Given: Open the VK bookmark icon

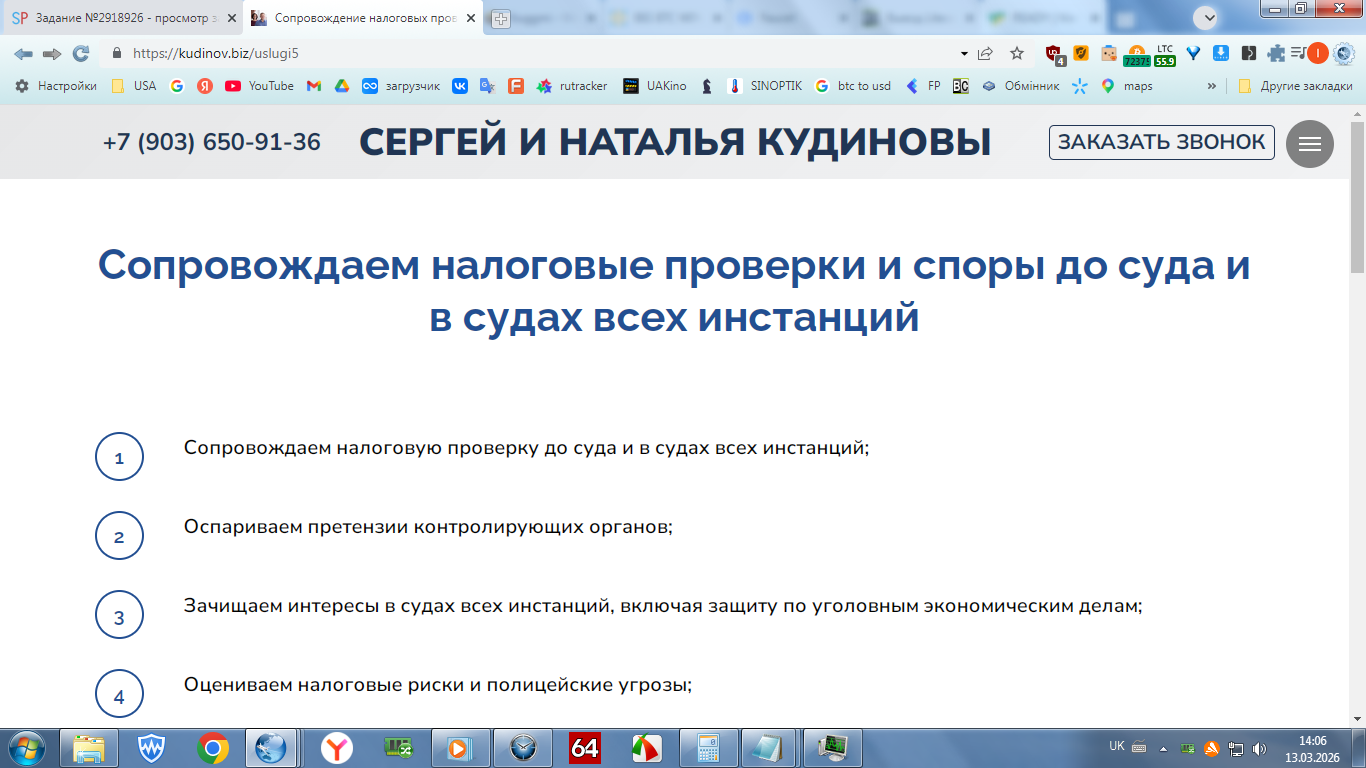Looking at the screenshot, I should coord(459,86).
